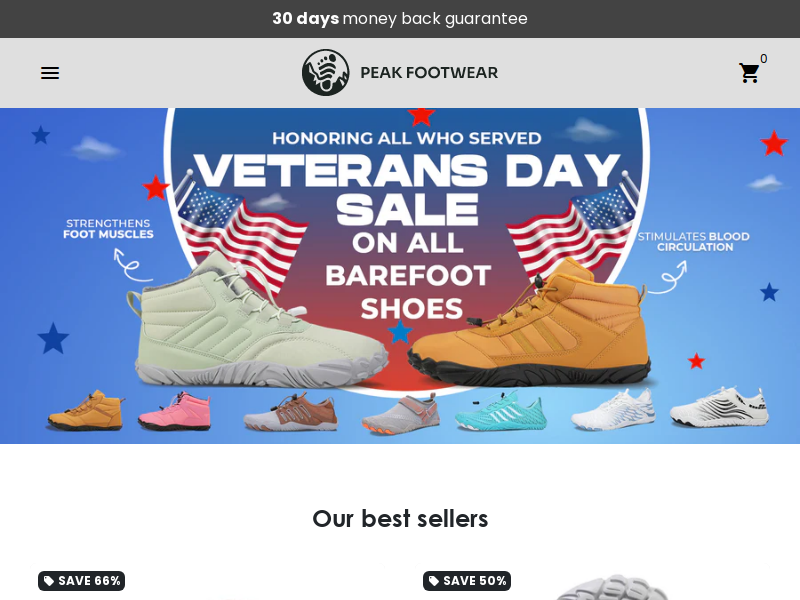Image resolution: width=800 pixels, height=600 pixels.
Task: Click the brown and grey shoe thumbnail
Action: pyautogui.click(x=290, y=411)
